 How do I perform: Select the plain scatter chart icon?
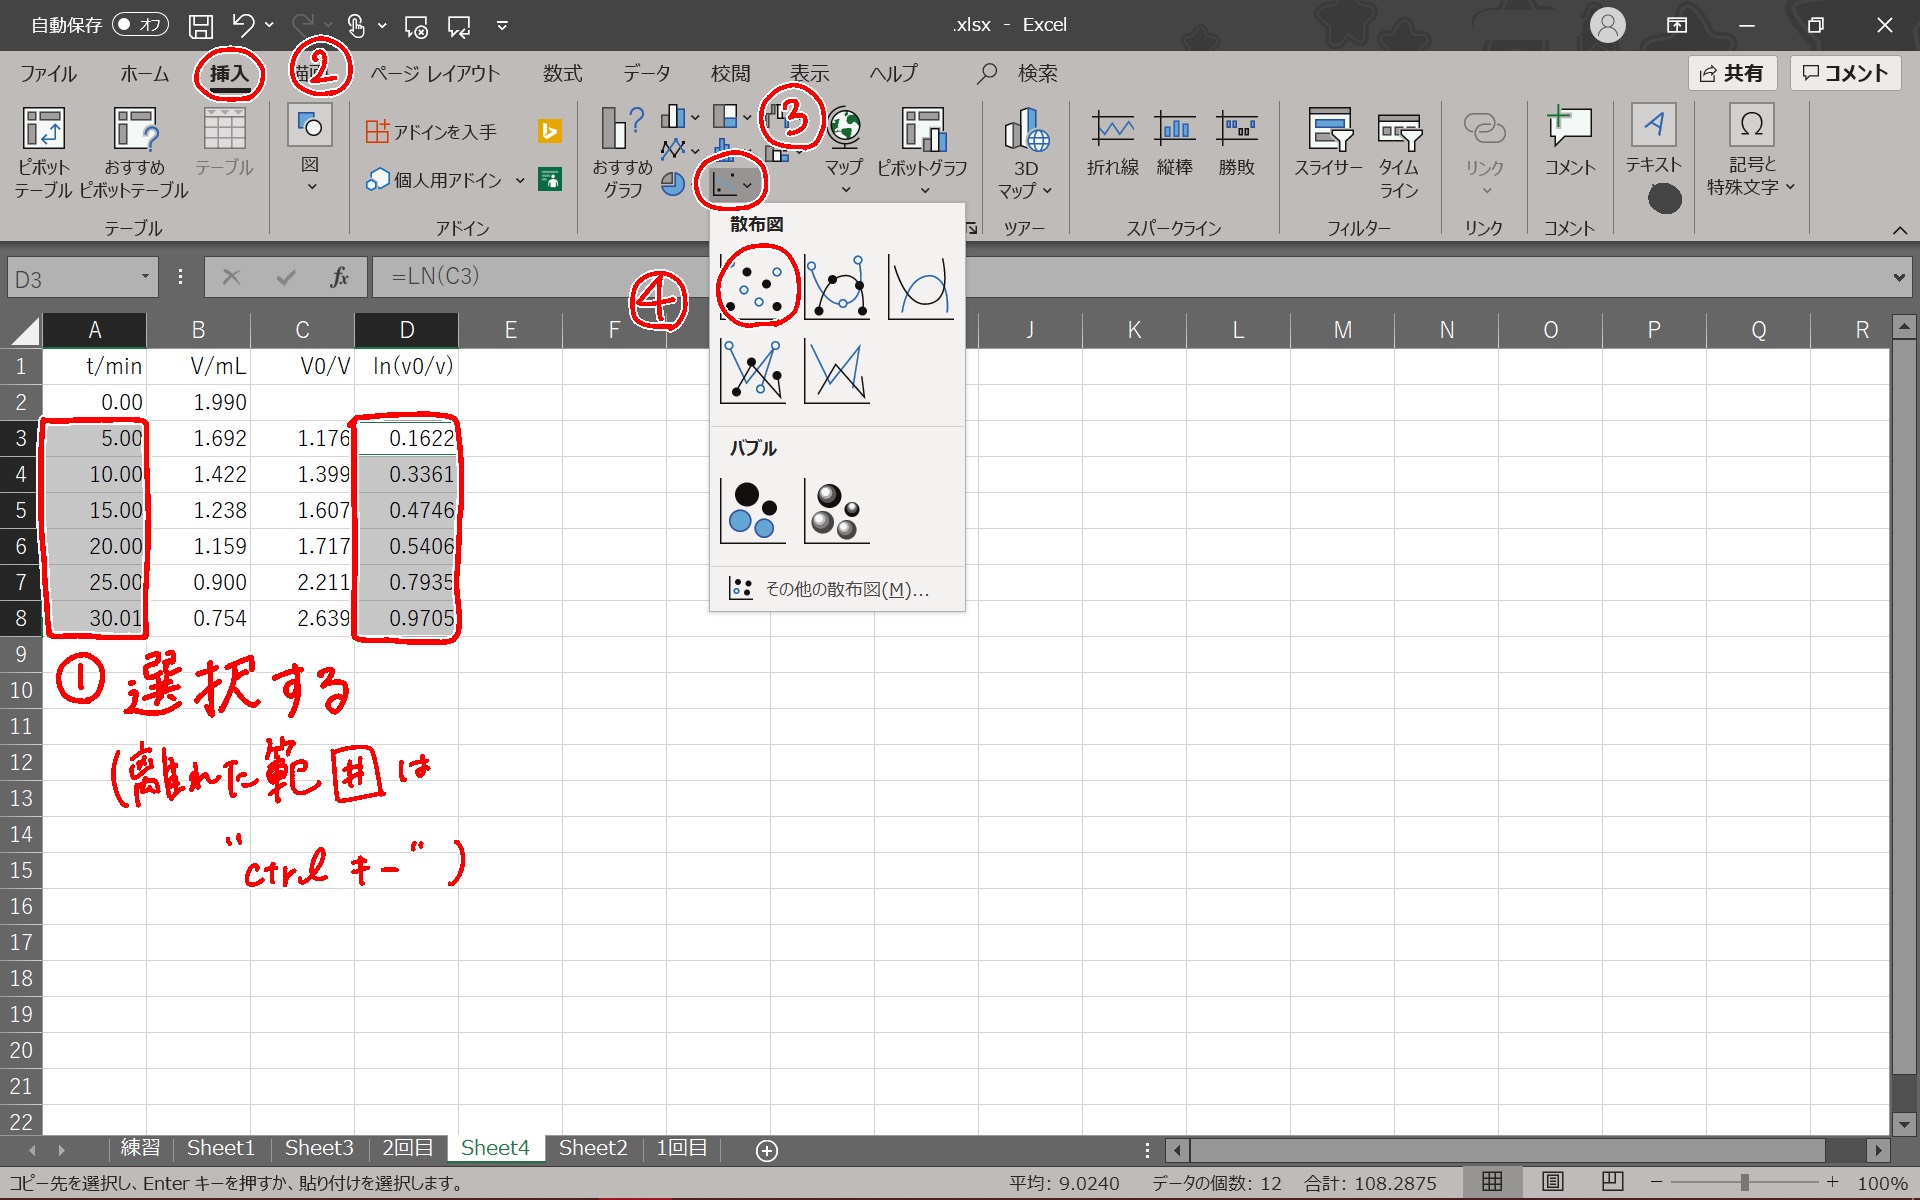[753, 287]
